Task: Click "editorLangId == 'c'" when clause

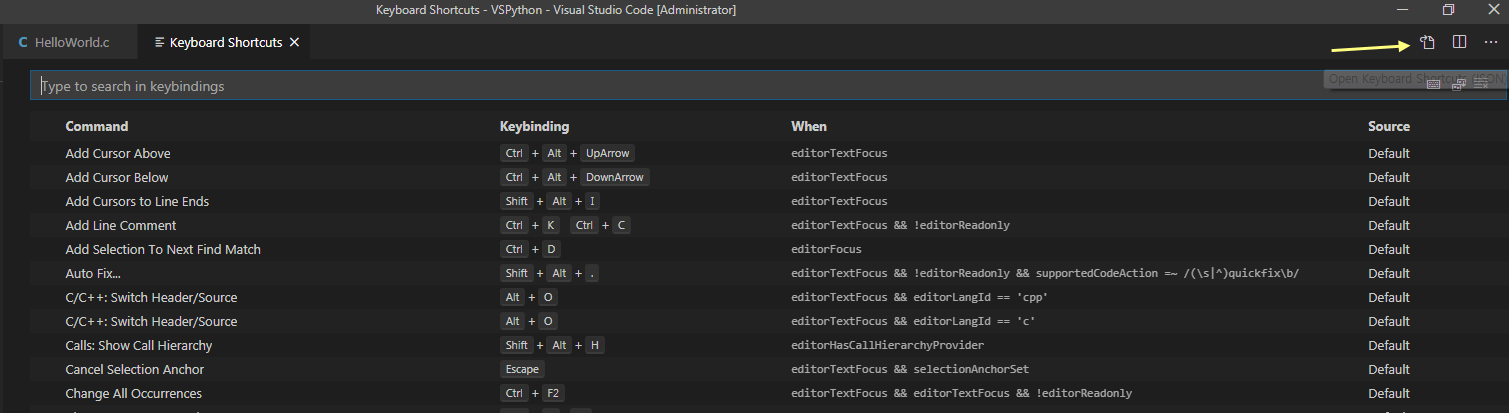Action: (x=912, y=321)
